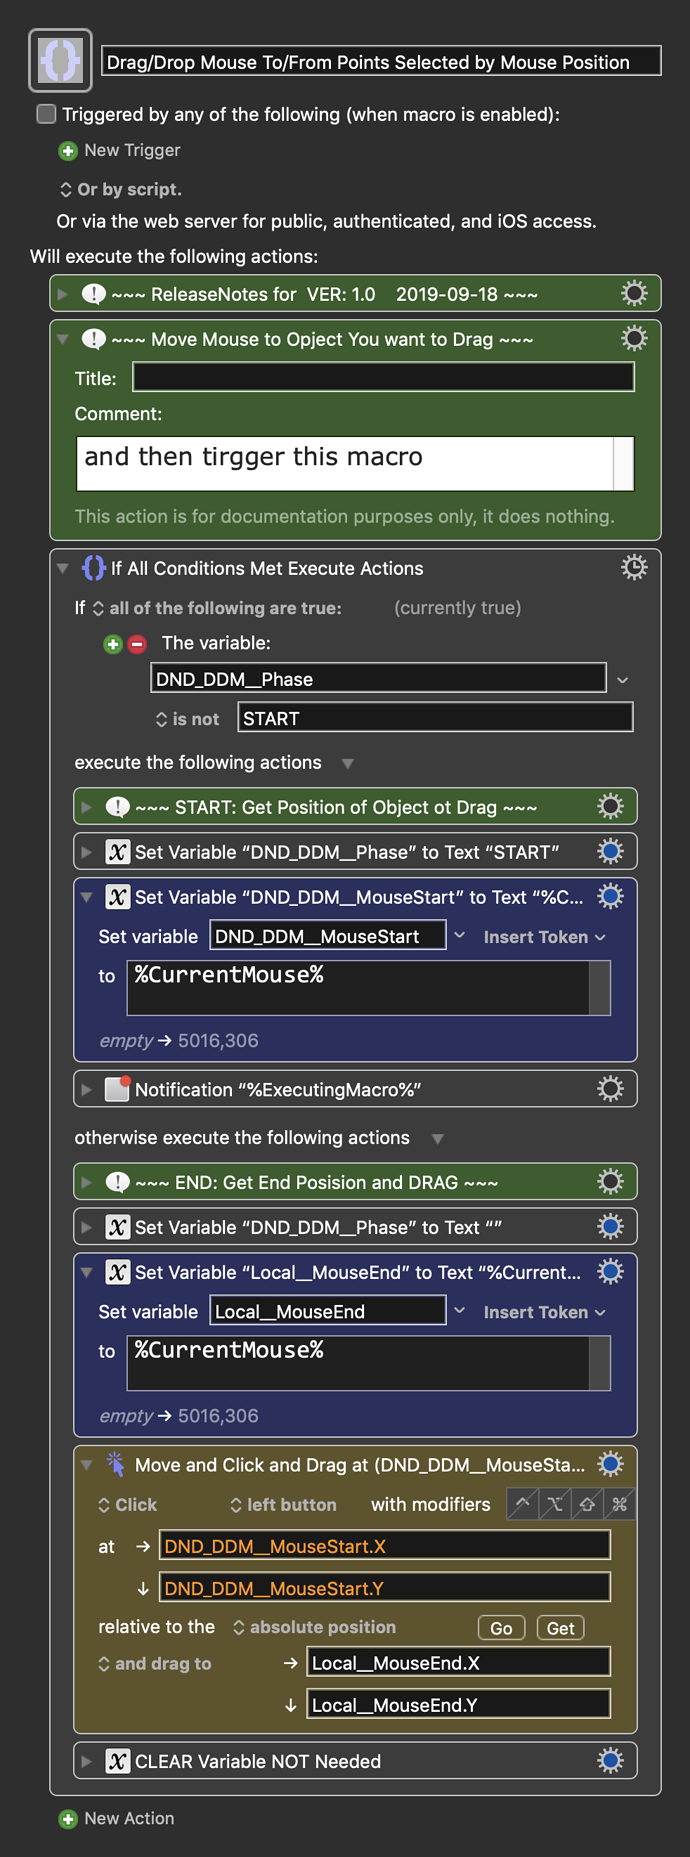Toggle the Command modifier key icon

tap(620, 1504)
